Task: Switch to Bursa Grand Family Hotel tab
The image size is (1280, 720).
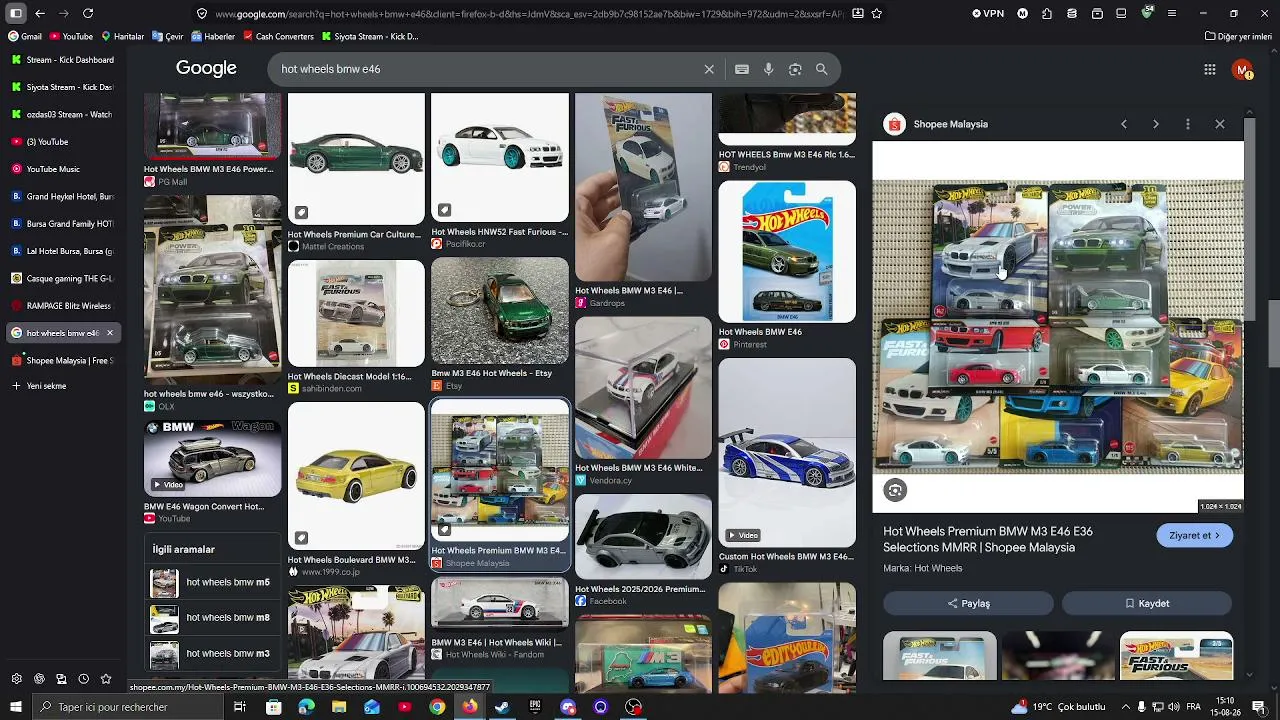Action: click(x=62, y=224)
